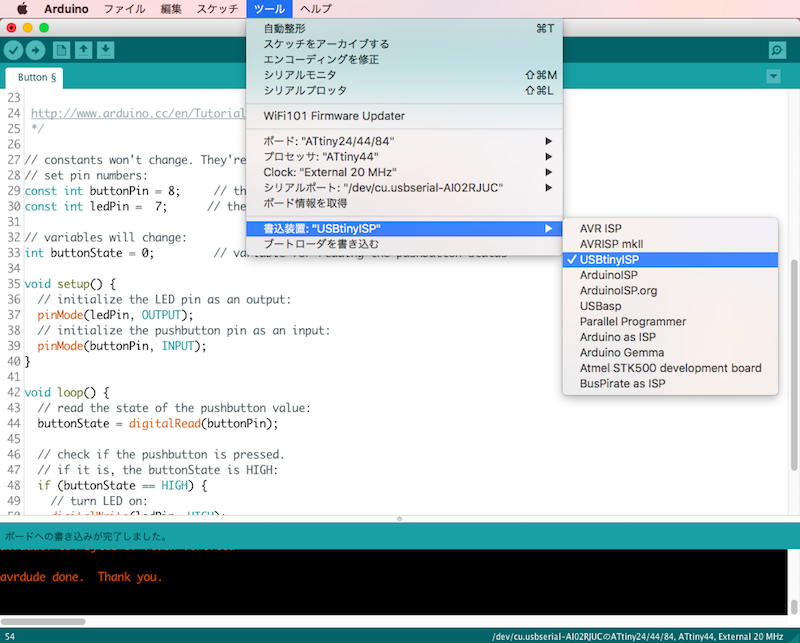The height and width of the screenshot is (643, 800).
Task: Open the 編集 menu
Action: pyautogui.click(x=171, y=9)
